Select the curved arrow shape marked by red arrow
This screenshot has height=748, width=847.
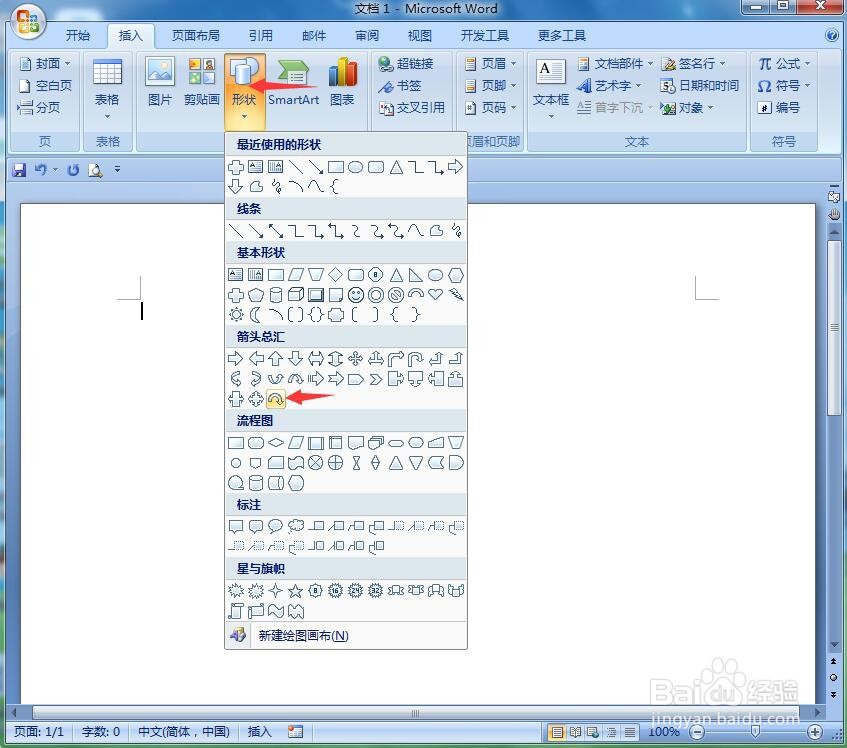click(276, 398)
